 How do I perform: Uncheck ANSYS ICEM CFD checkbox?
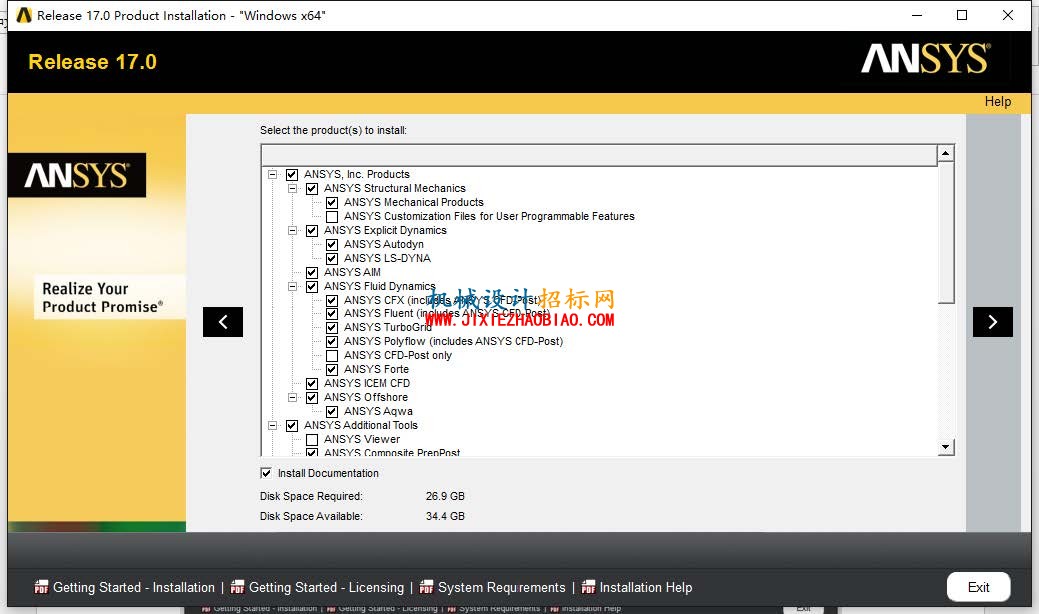312,384
